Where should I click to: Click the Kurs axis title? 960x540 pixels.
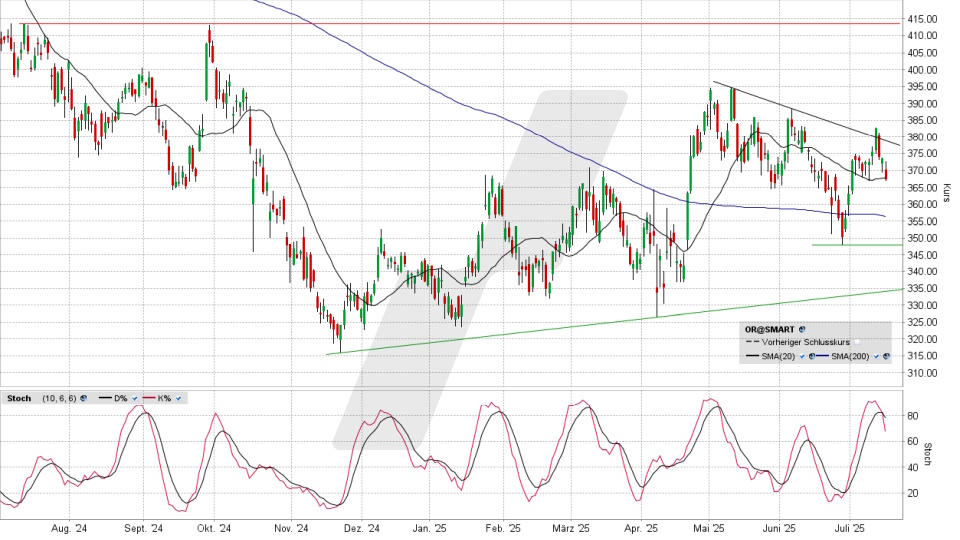click(x=947, y=193)
